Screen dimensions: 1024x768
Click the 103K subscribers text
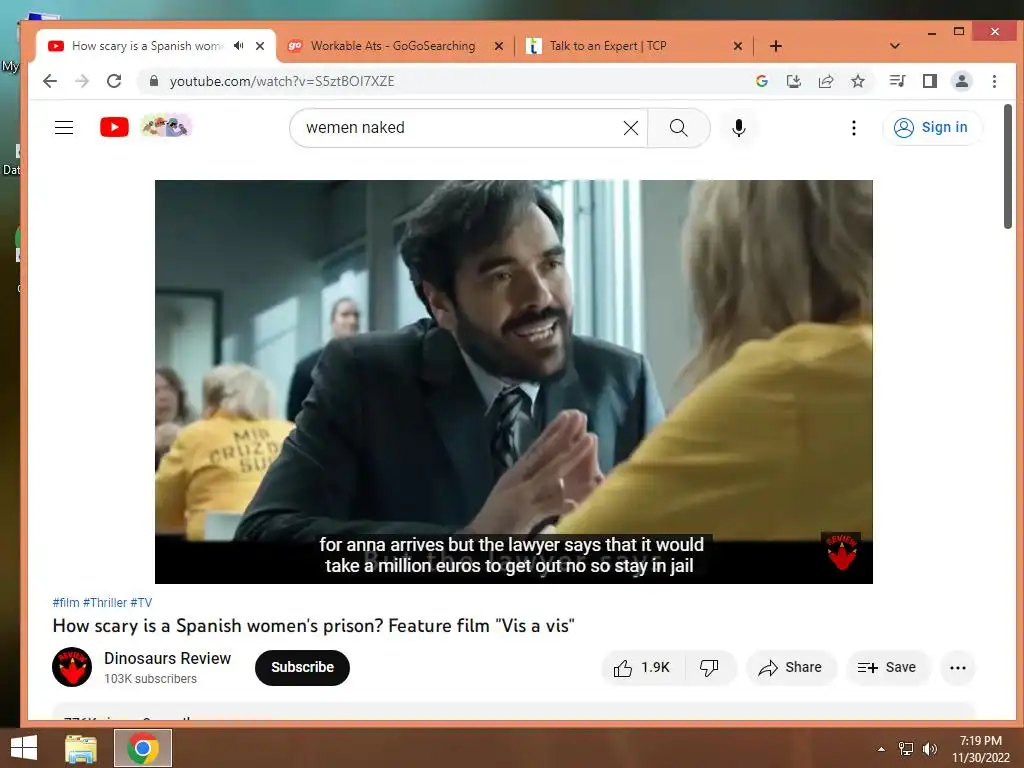(150, 679)
